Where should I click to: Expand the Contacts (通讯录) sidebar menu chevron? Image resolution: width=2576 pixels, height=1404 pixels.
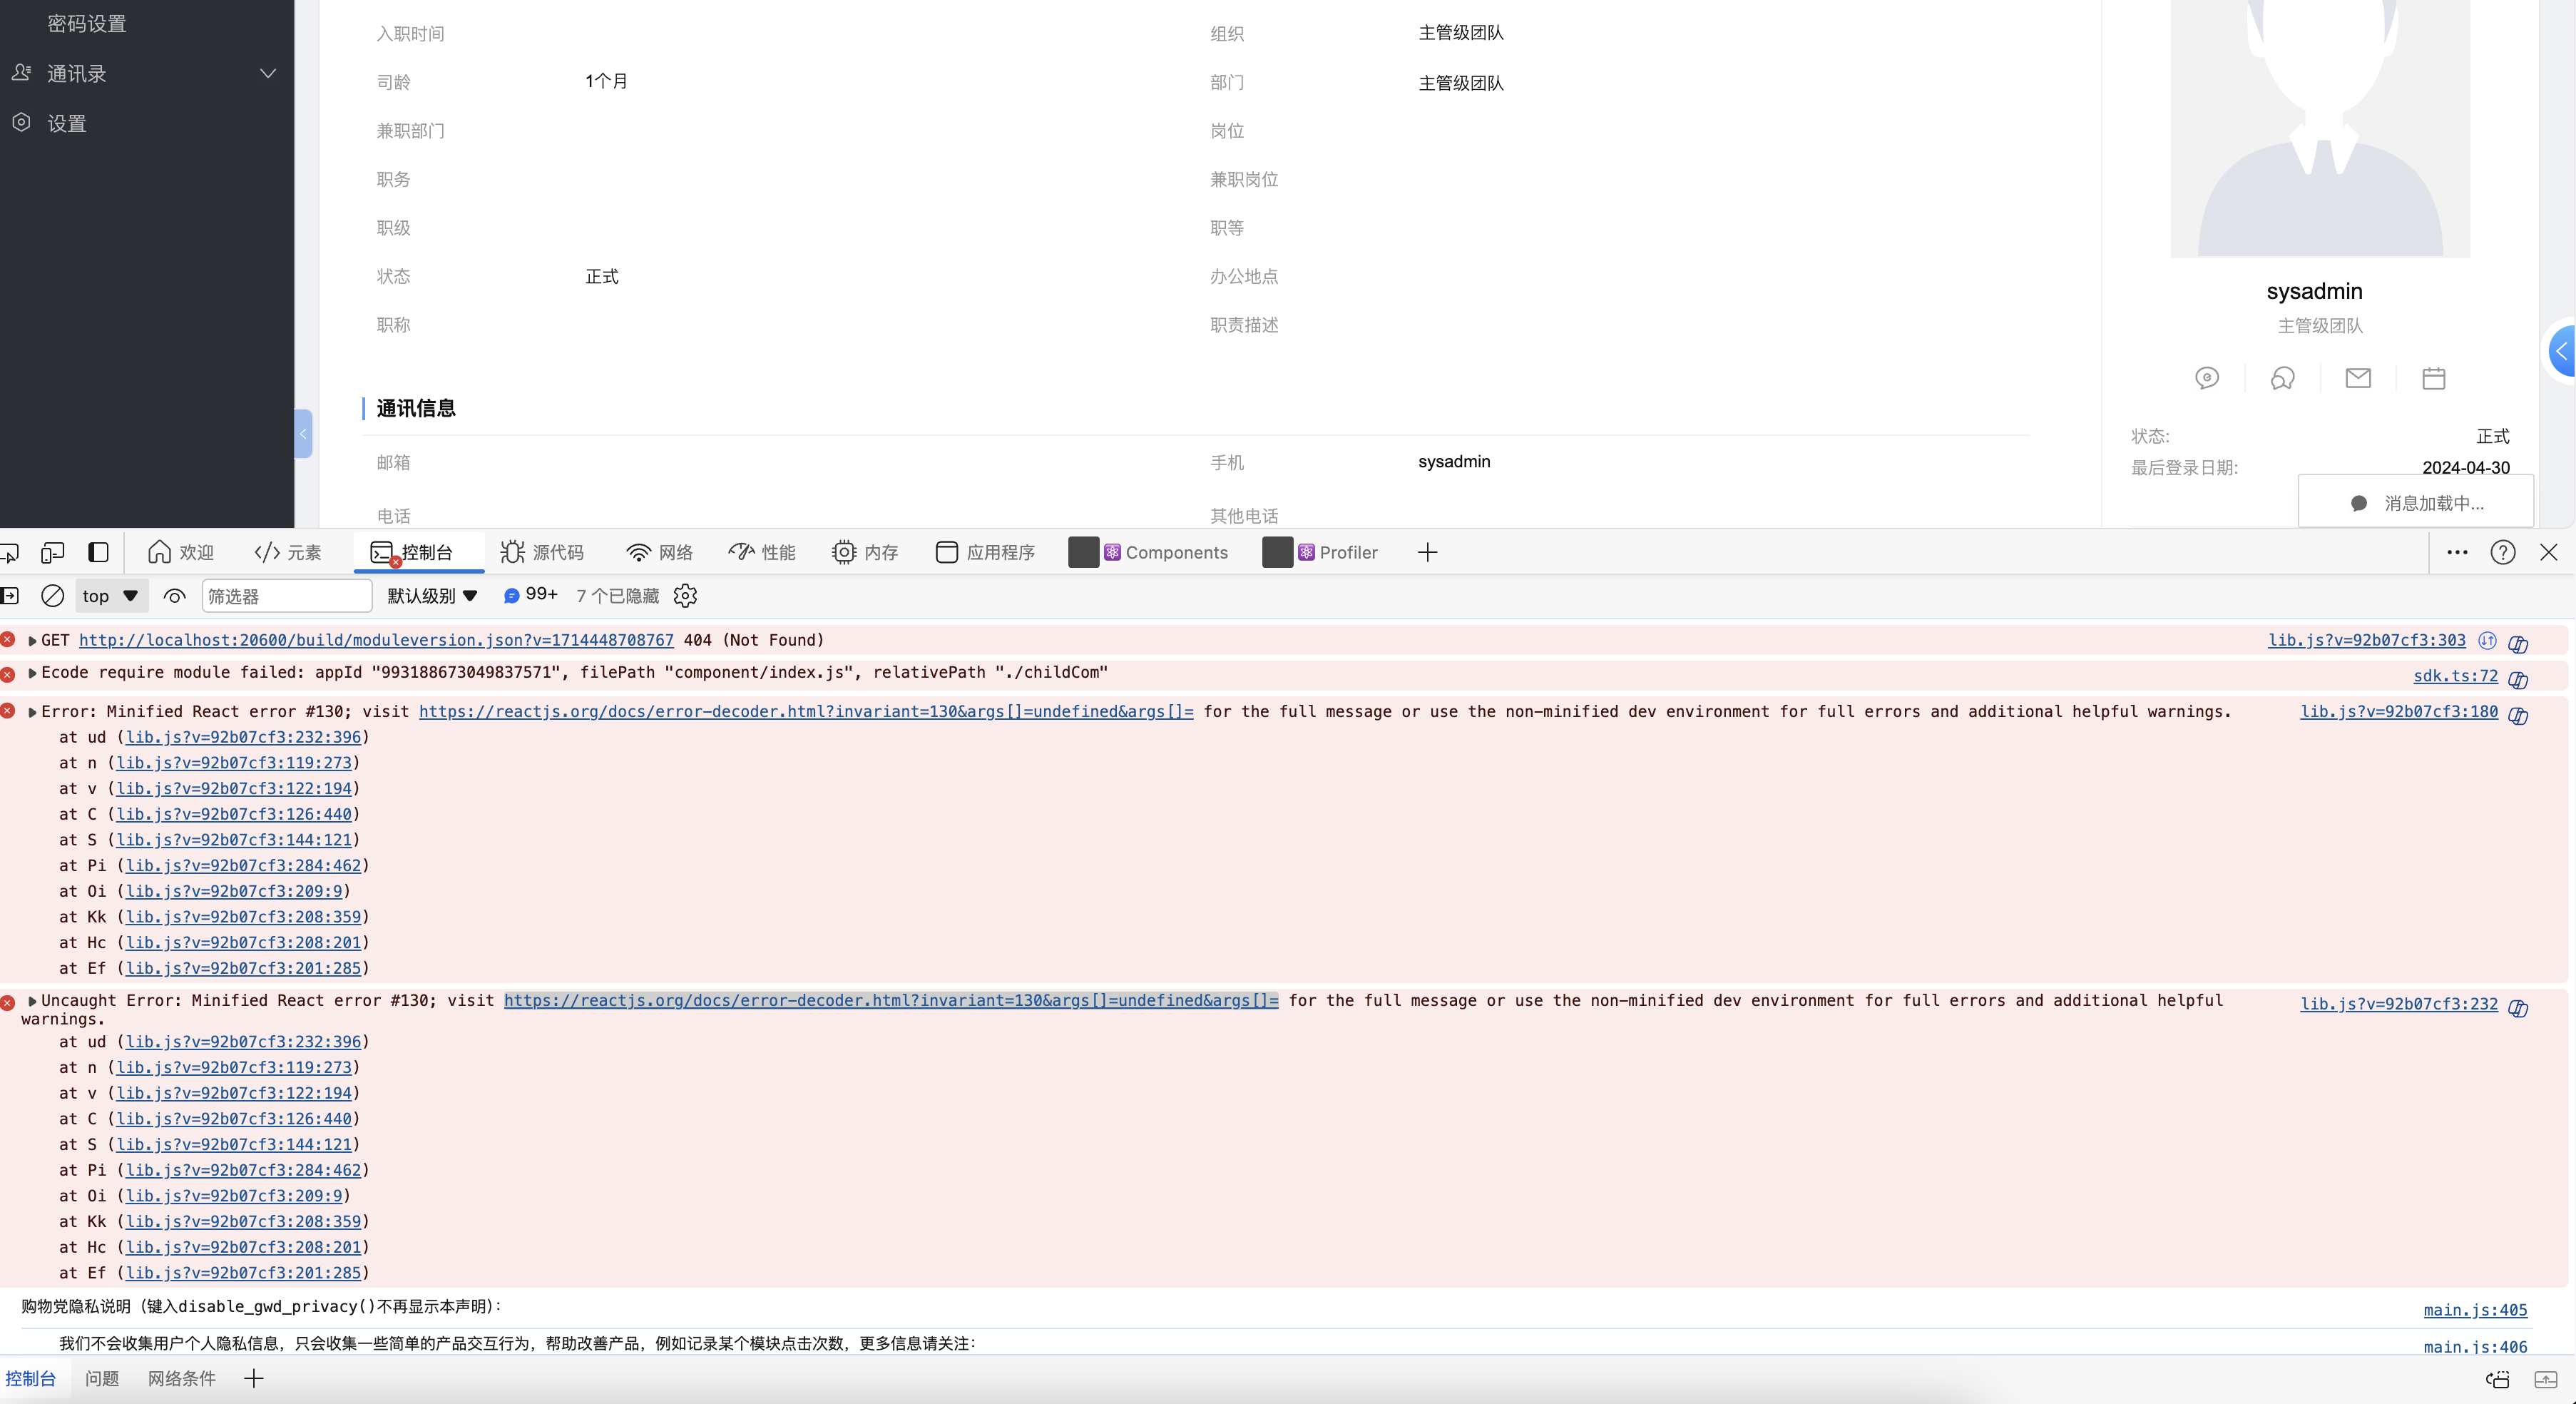268,74
